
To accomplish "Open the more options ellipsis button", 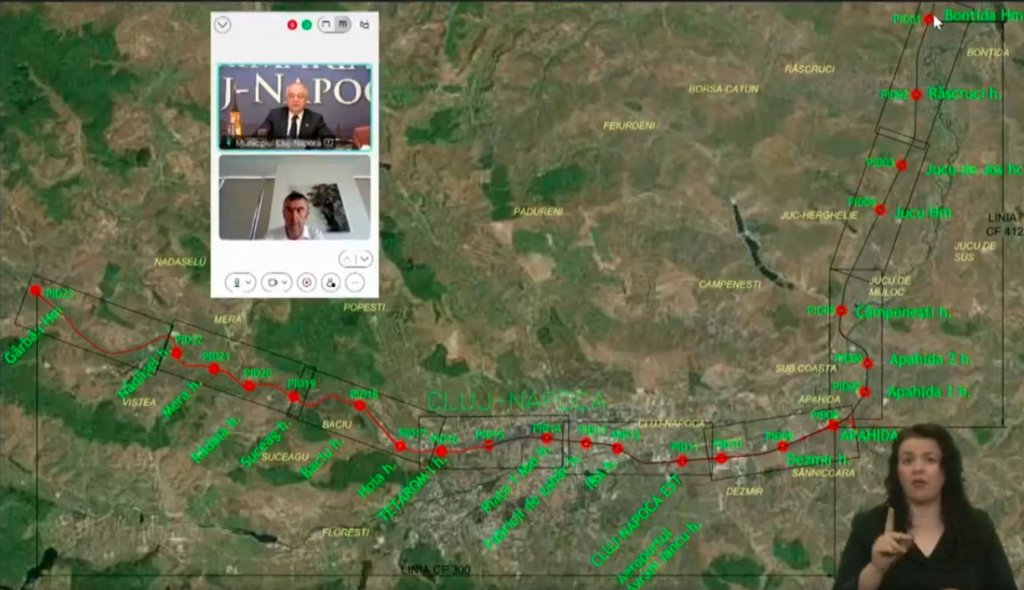I will (355, 282).
